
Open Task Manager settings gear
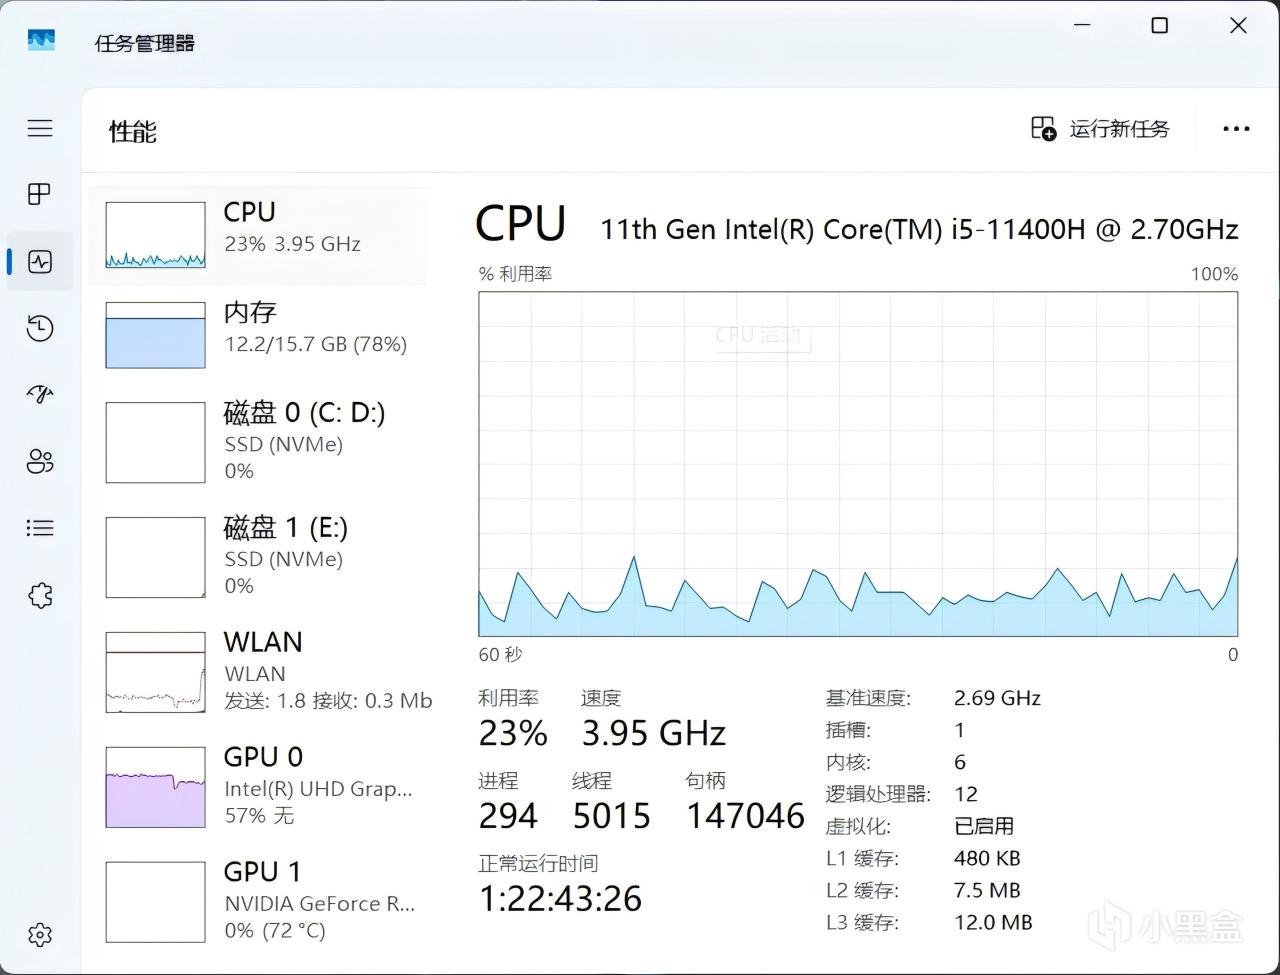coord(40,935)
